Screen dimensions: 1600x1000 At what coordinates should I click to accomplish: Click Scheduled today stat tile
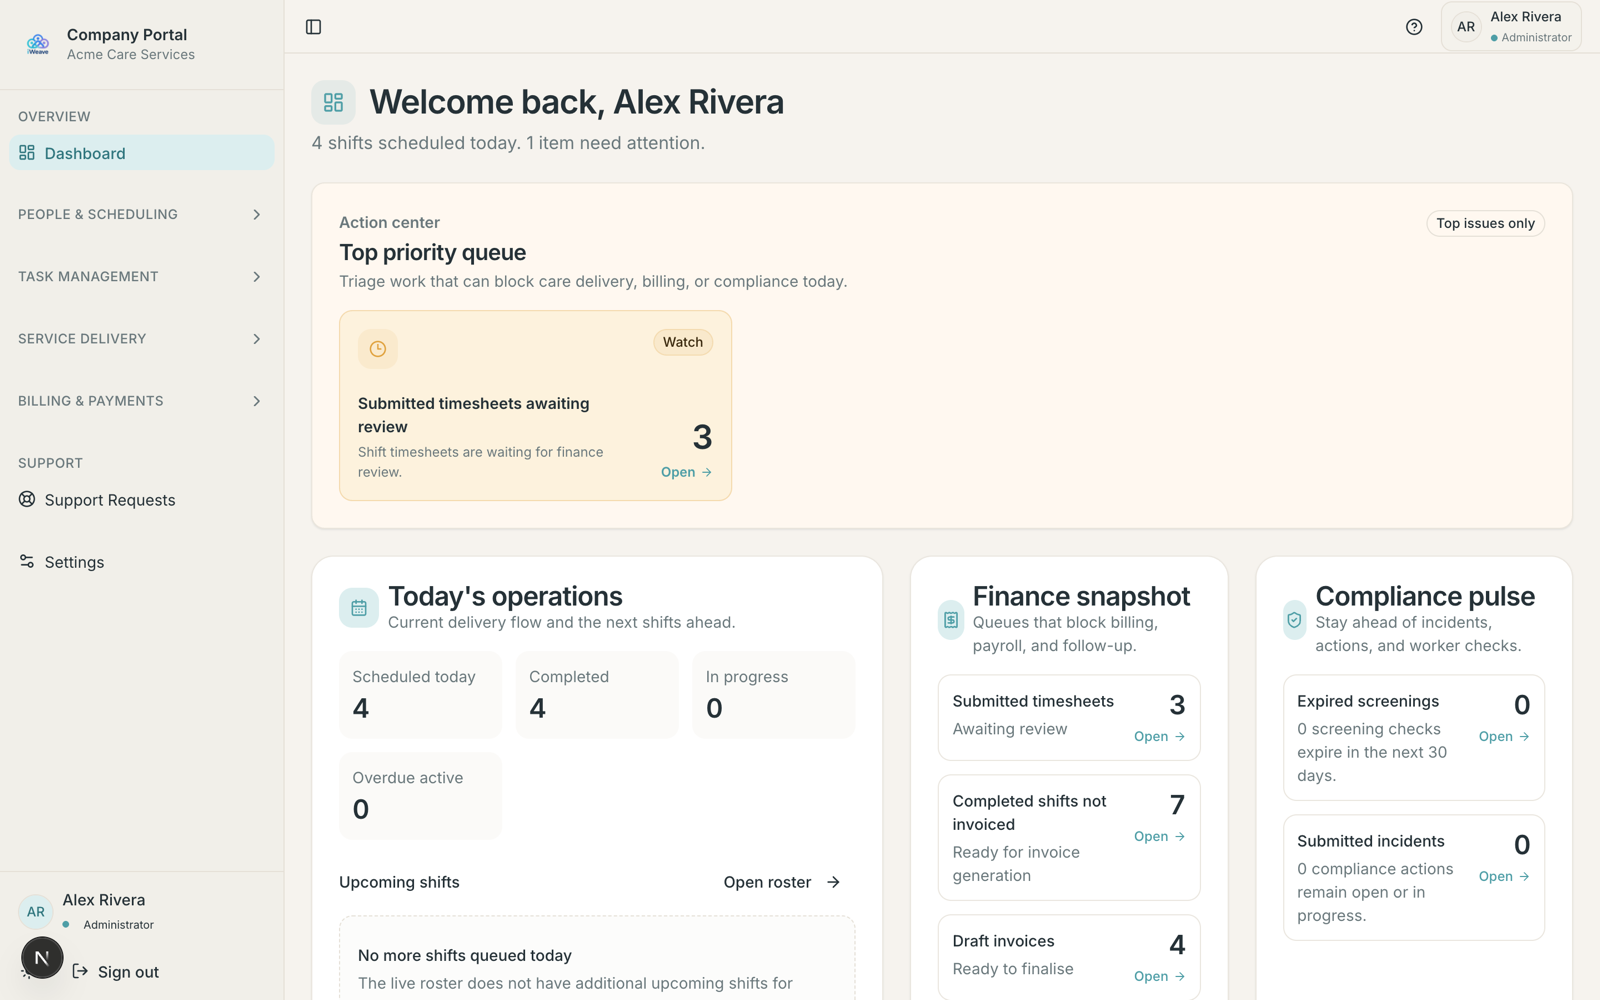pyautogui.click(x=420, y=694)
